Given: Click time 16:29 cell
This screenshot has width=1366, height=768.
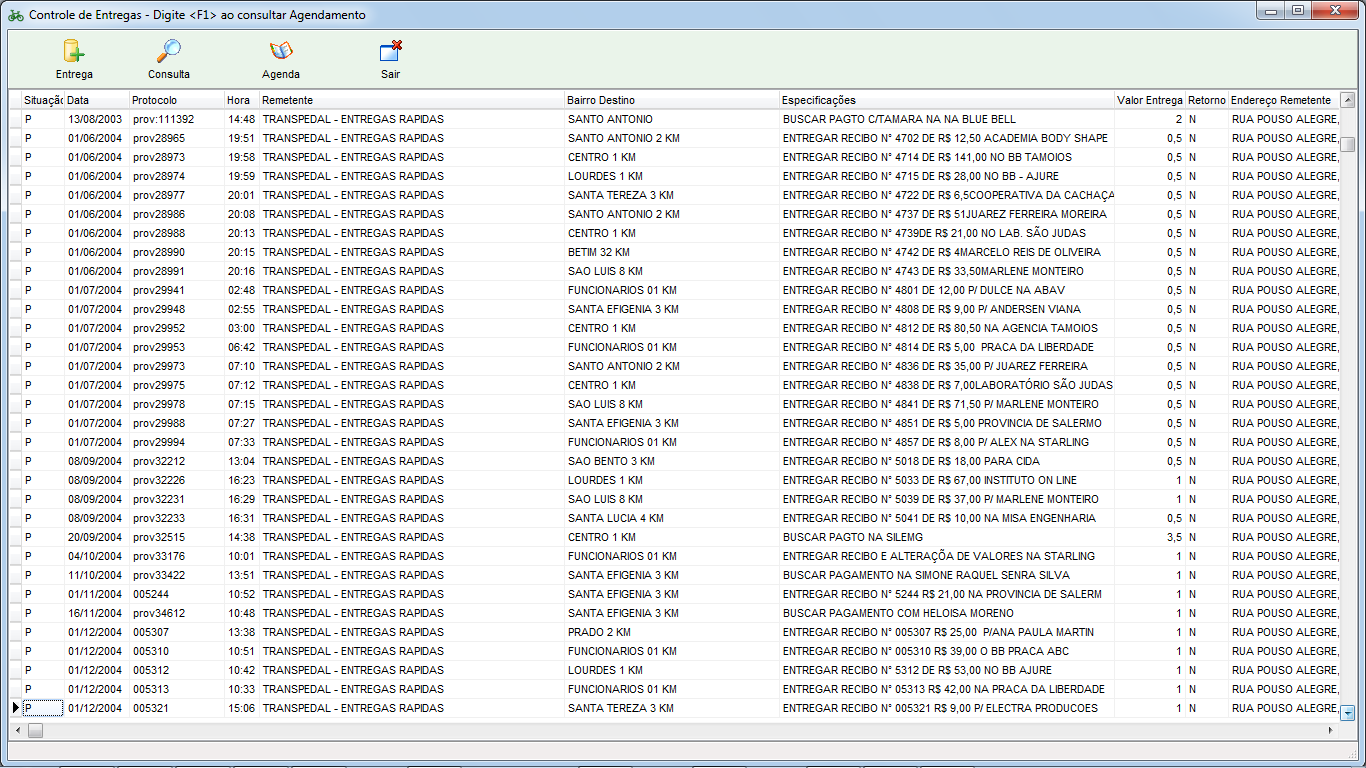Looking at the screenshot, I should (242, 499).
